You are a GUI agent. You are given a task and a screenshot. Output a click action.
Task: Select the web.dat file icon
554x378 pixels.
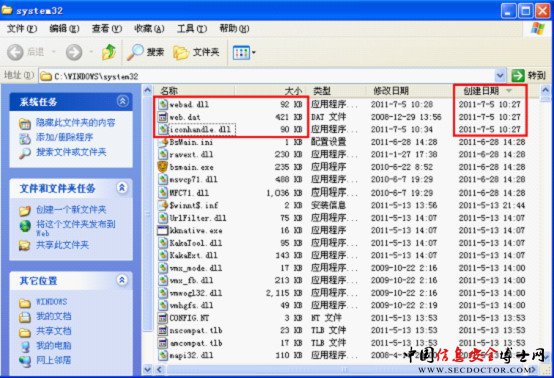[163, 117]
